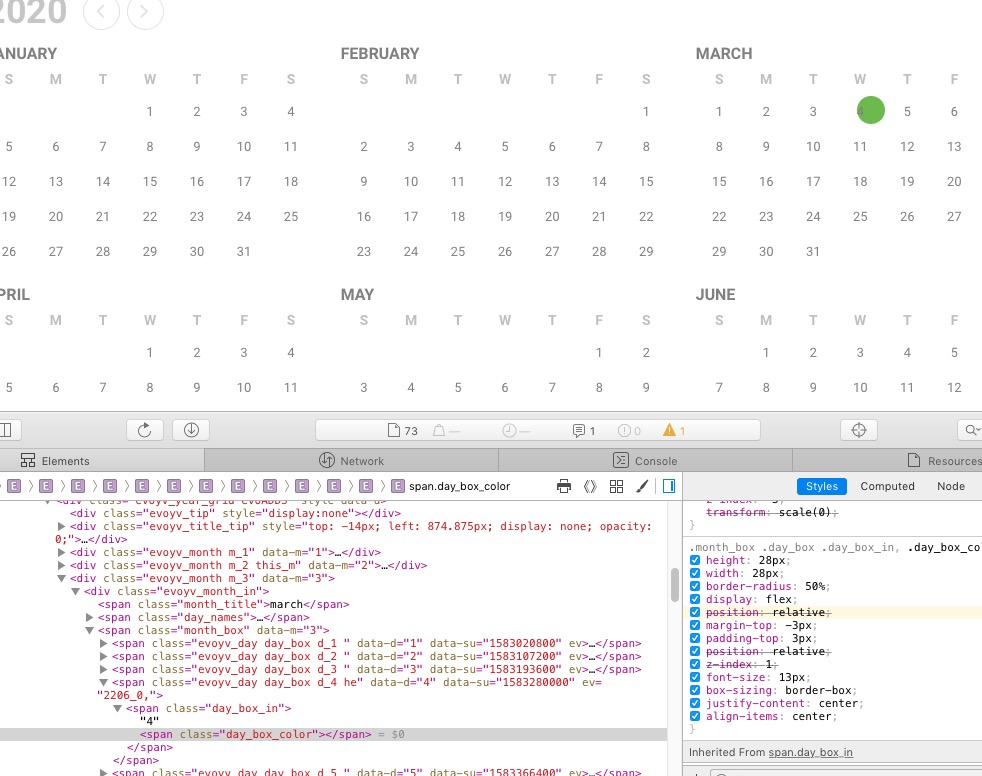This screenshot has width=982, height=776.
Task: Click the green highlighted March 4 date
Action: 870,111
